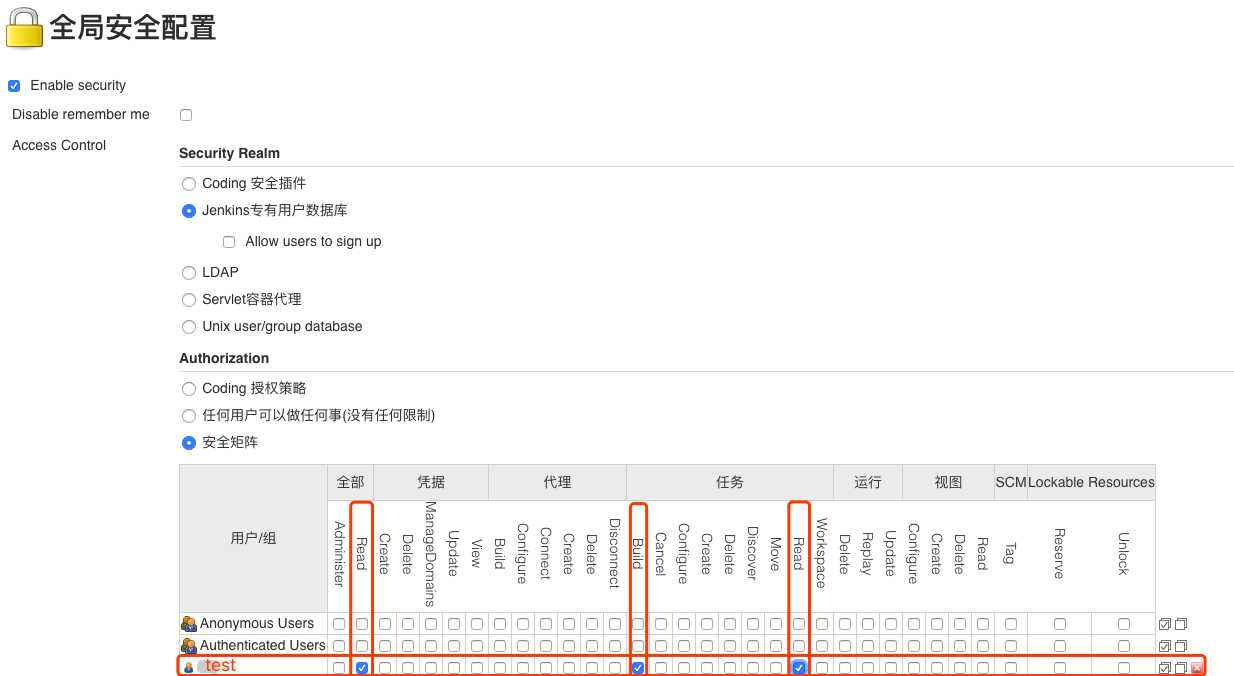Click the SCM column group header

pos(1011,482)
